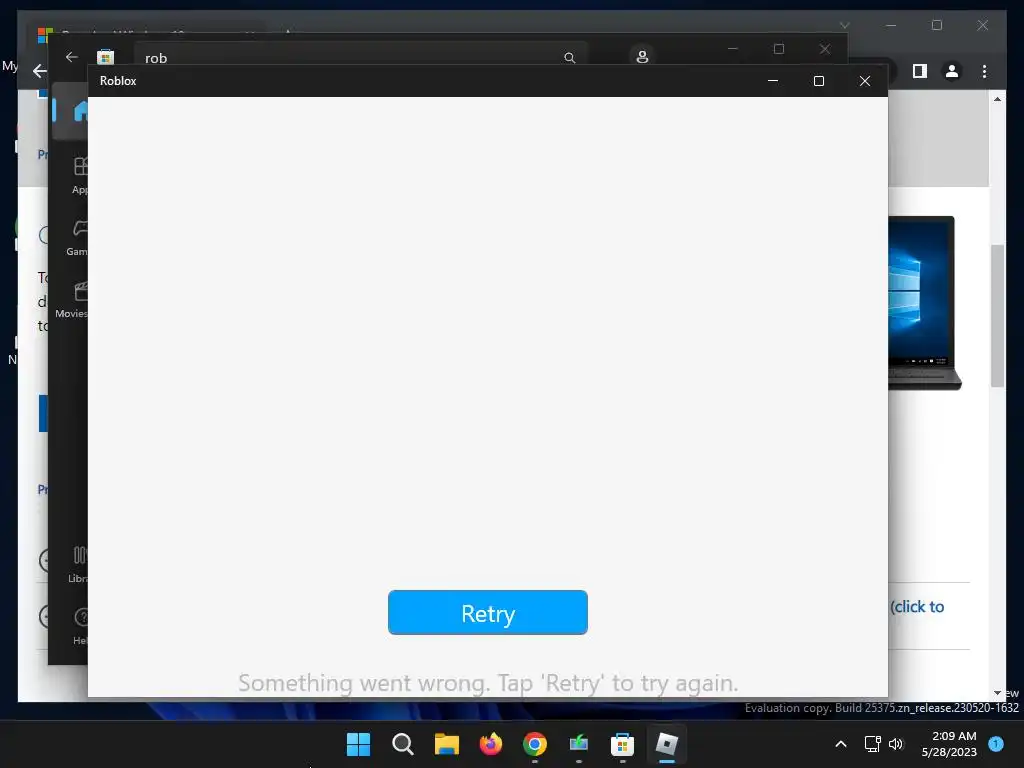Open File Explorer from taskbar
1024x768 pixels.
click(447, 744)
